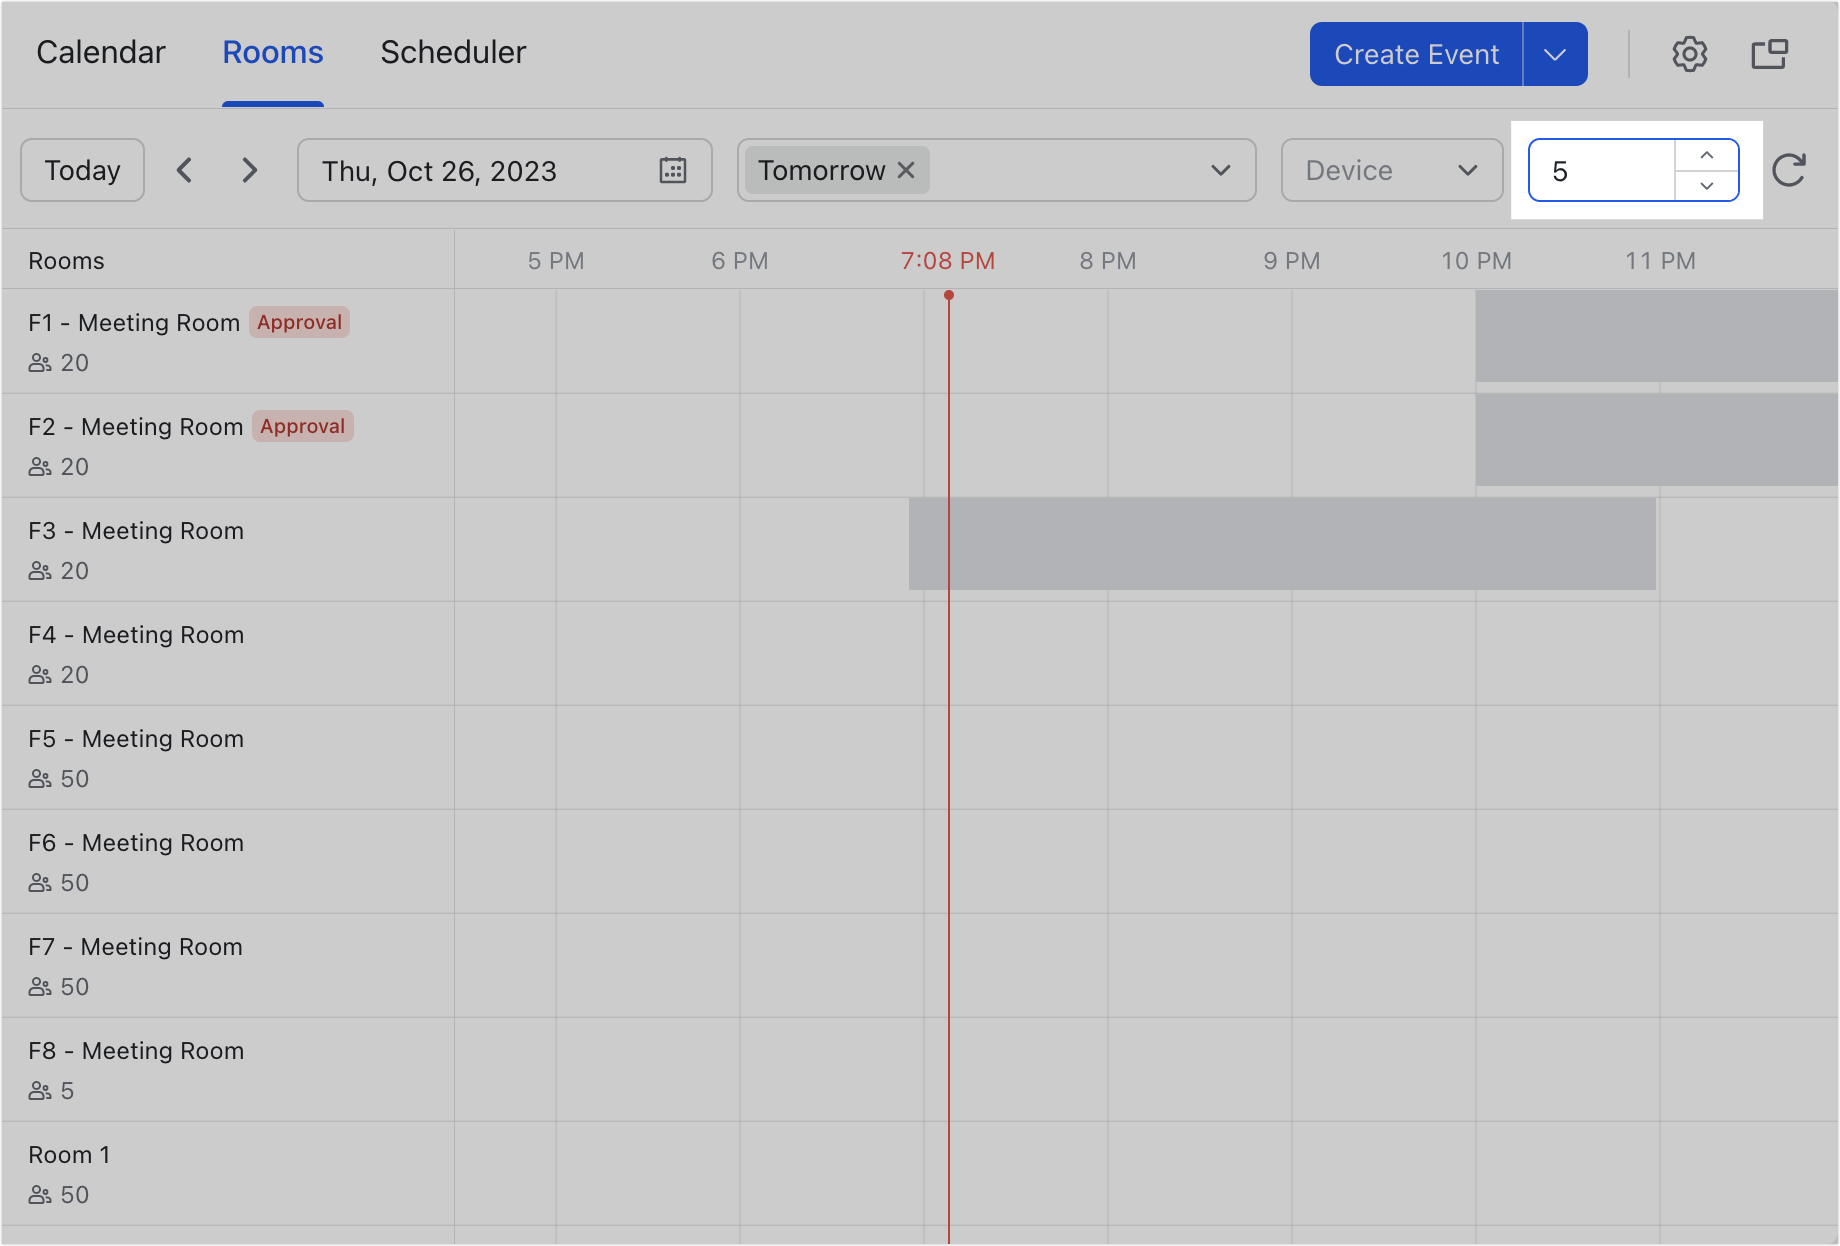This screenshot has width=1840, height=1246.
Task: Expand the Device filter dropdown
Action: coord(1391,170)
